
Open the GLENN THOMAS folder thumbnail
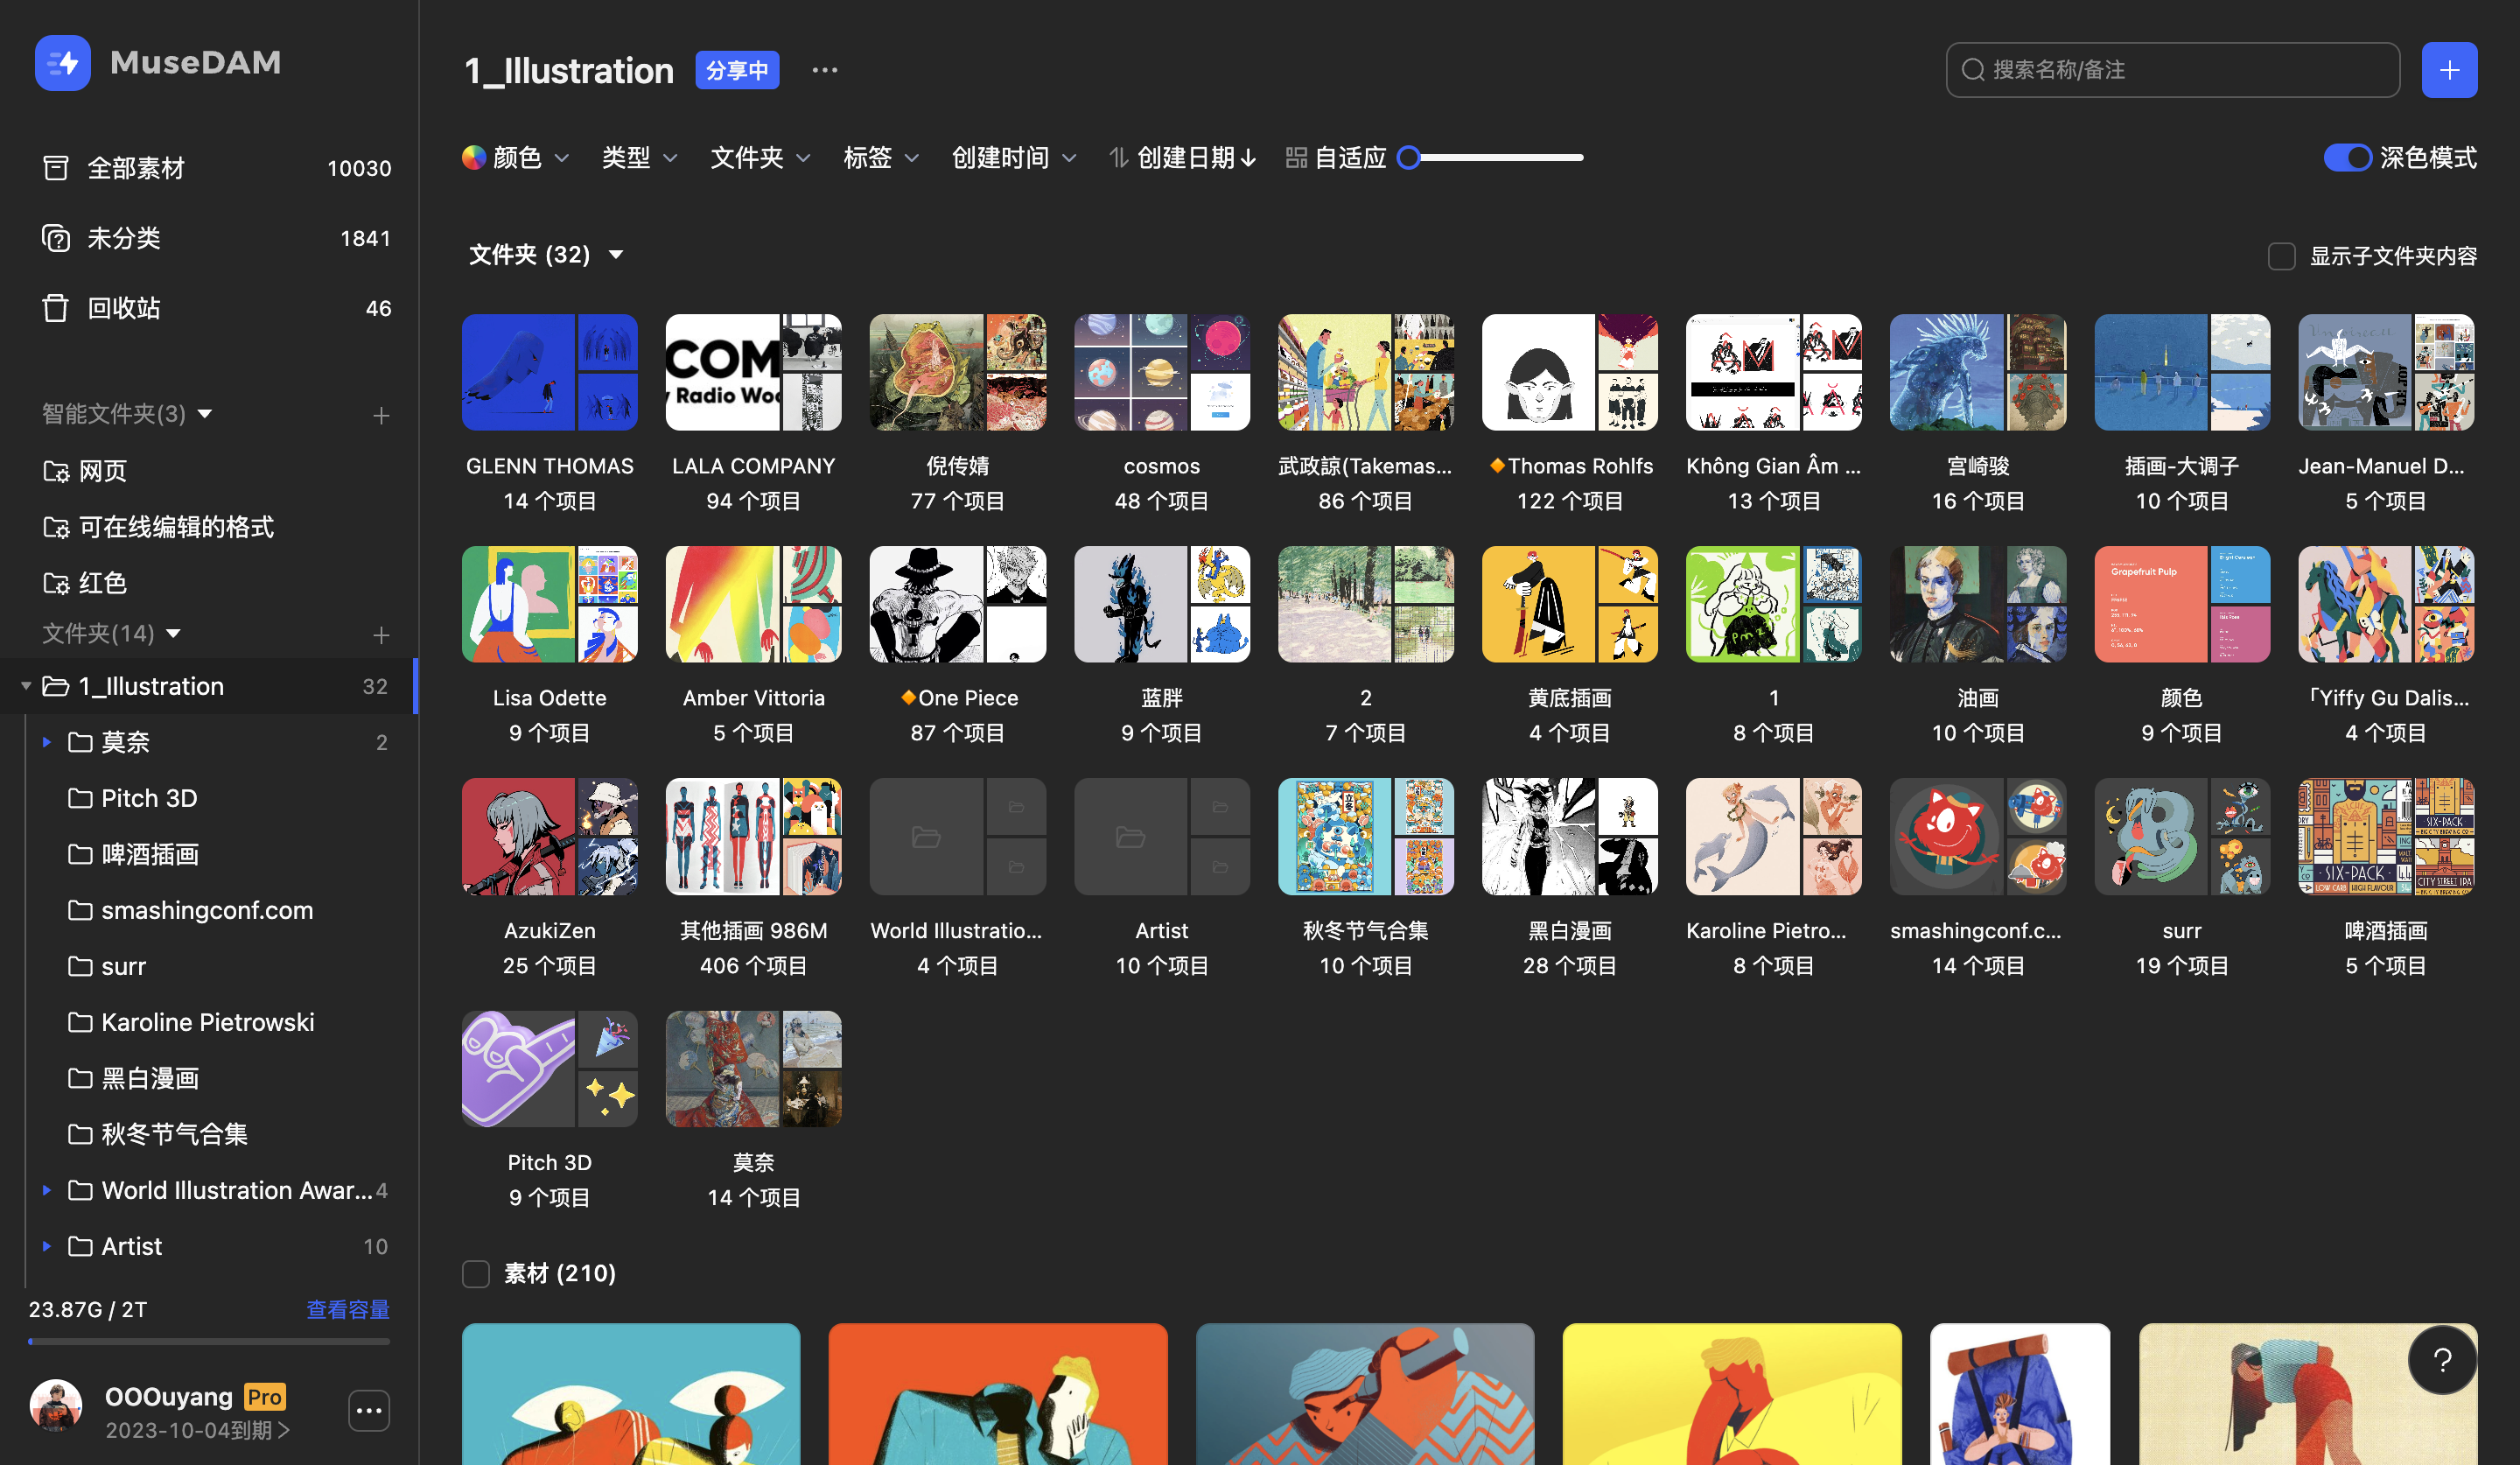[x=550, y=372]
